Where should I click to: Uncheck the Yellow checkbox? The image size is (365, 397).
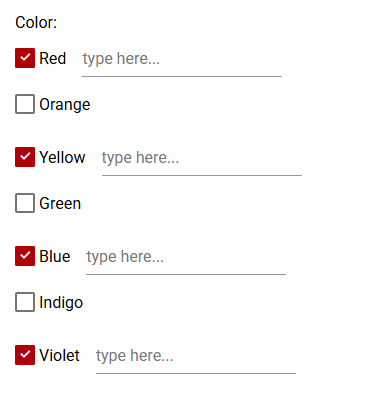25,157
